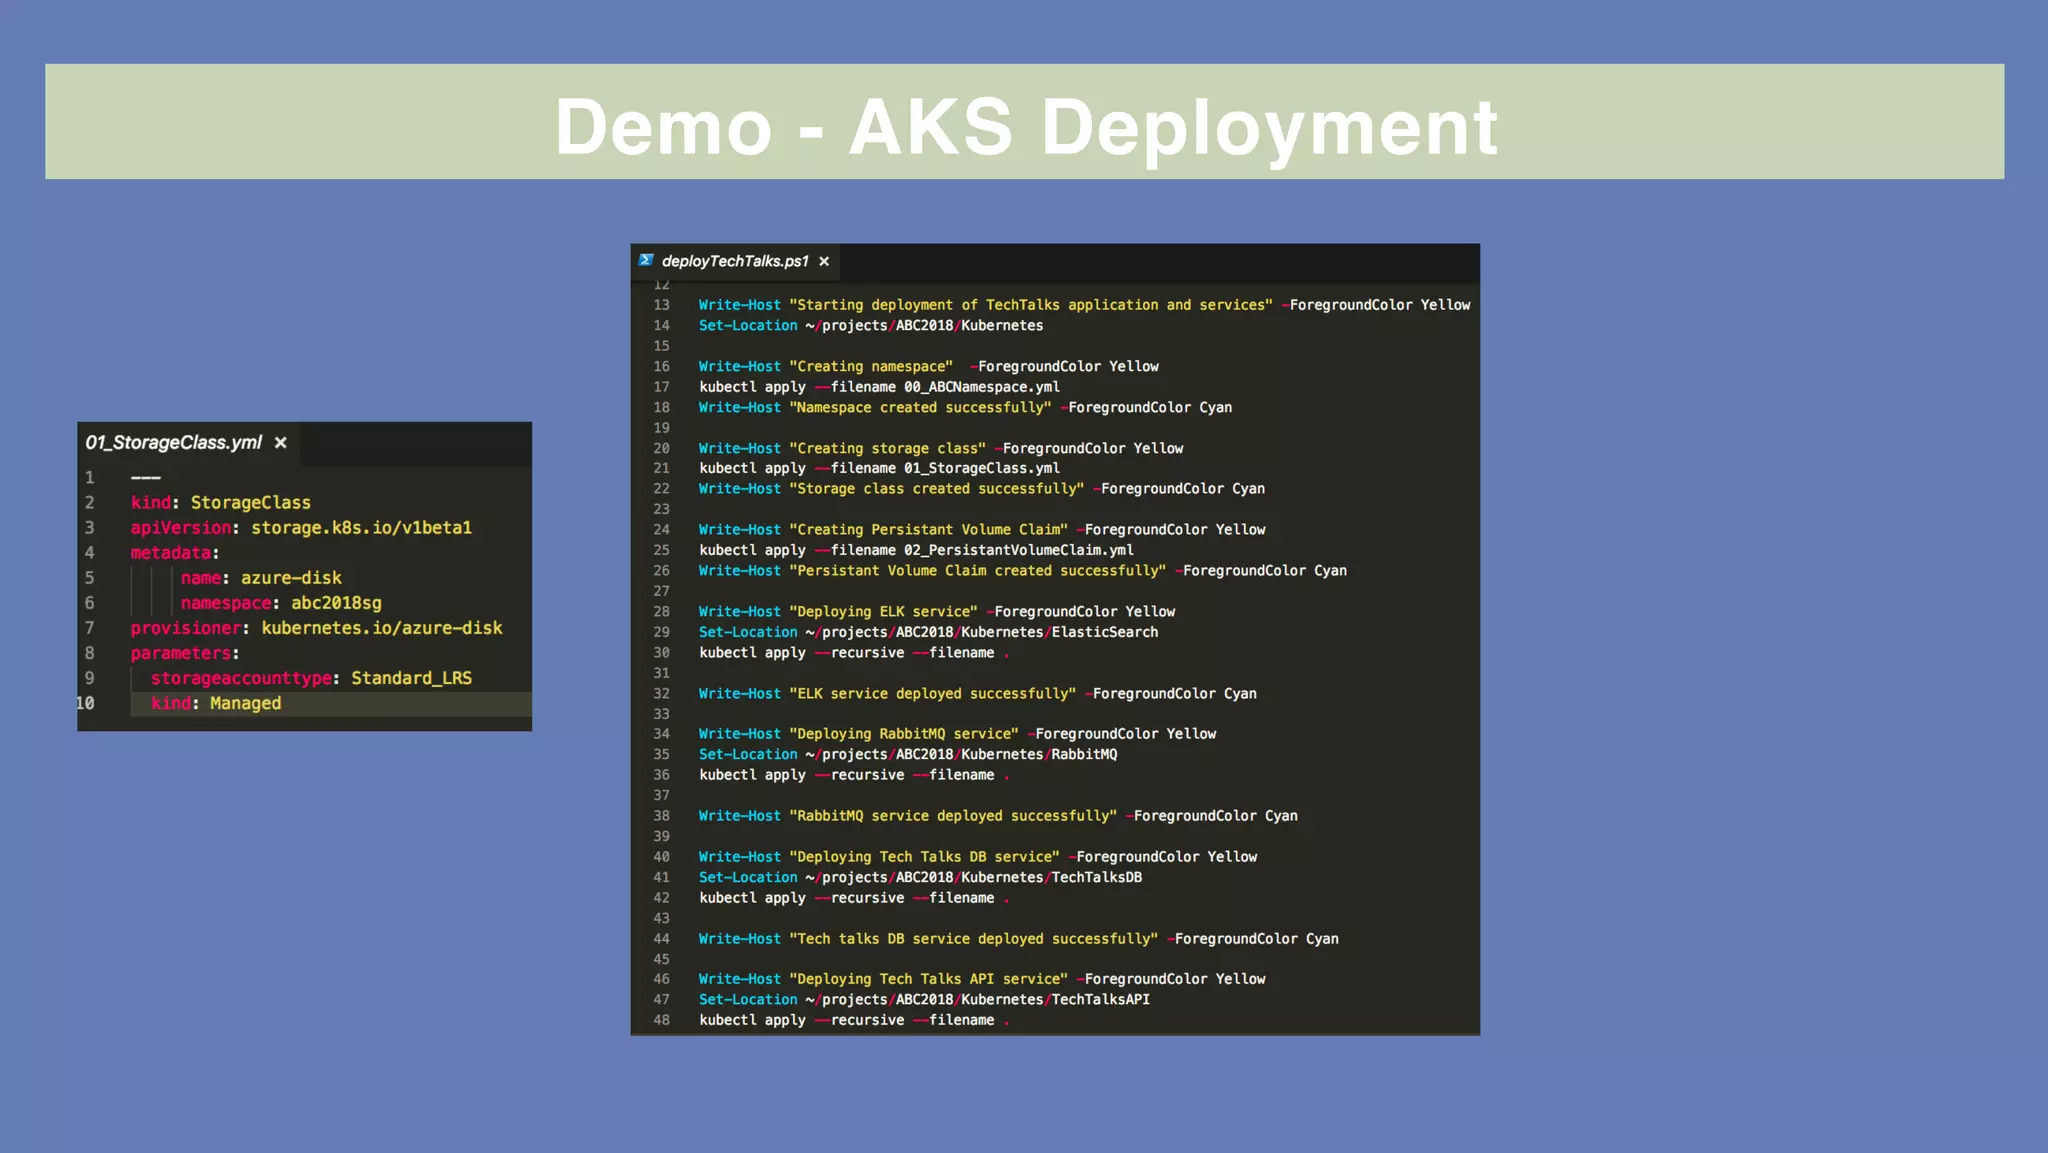Click the apiVersion storage.k8s.io/v1beta1 line
The height and width of the screenshot is (1153, 2048).
[301, 528]
